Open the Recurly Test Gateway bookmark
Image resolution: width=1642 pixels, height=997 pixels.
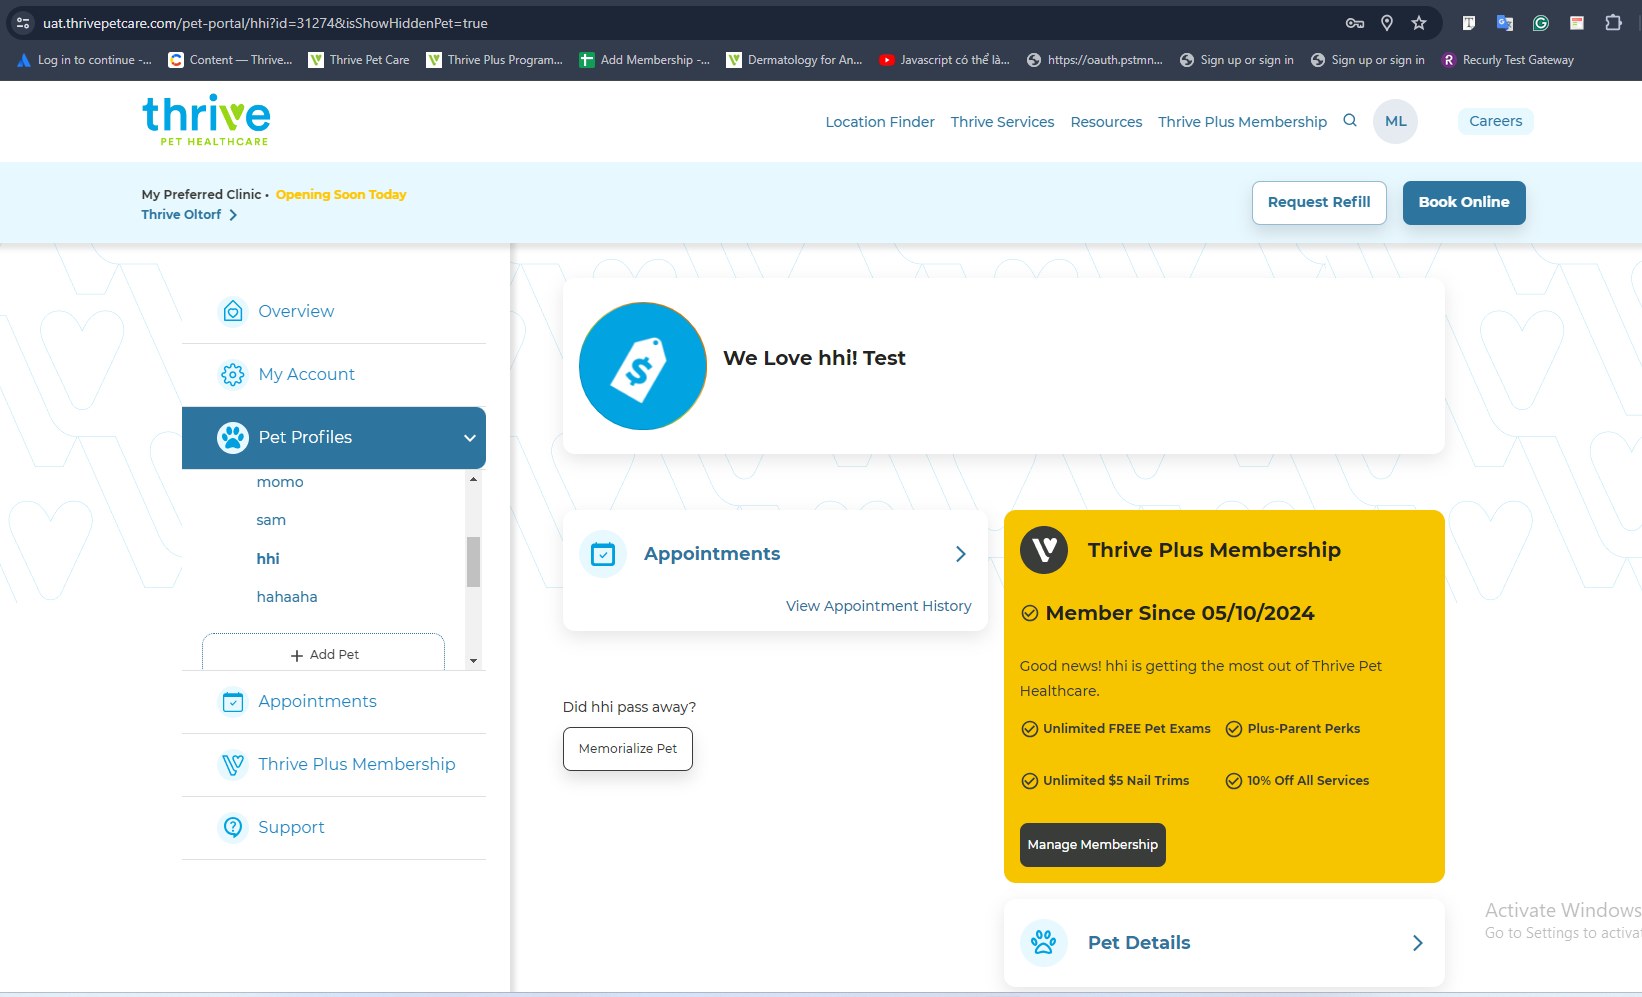1508,60
